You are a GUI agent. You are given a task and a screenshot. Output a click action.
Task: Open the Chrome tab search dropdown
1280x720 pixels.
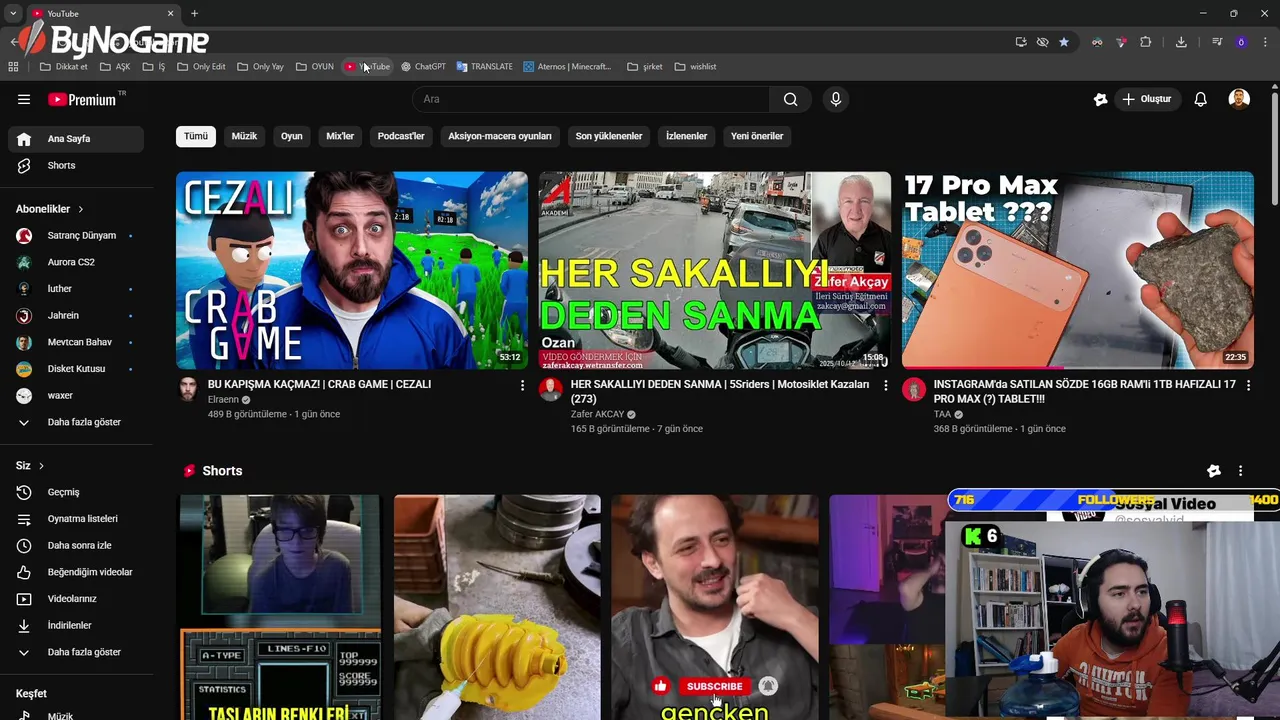tap(13, 13)
